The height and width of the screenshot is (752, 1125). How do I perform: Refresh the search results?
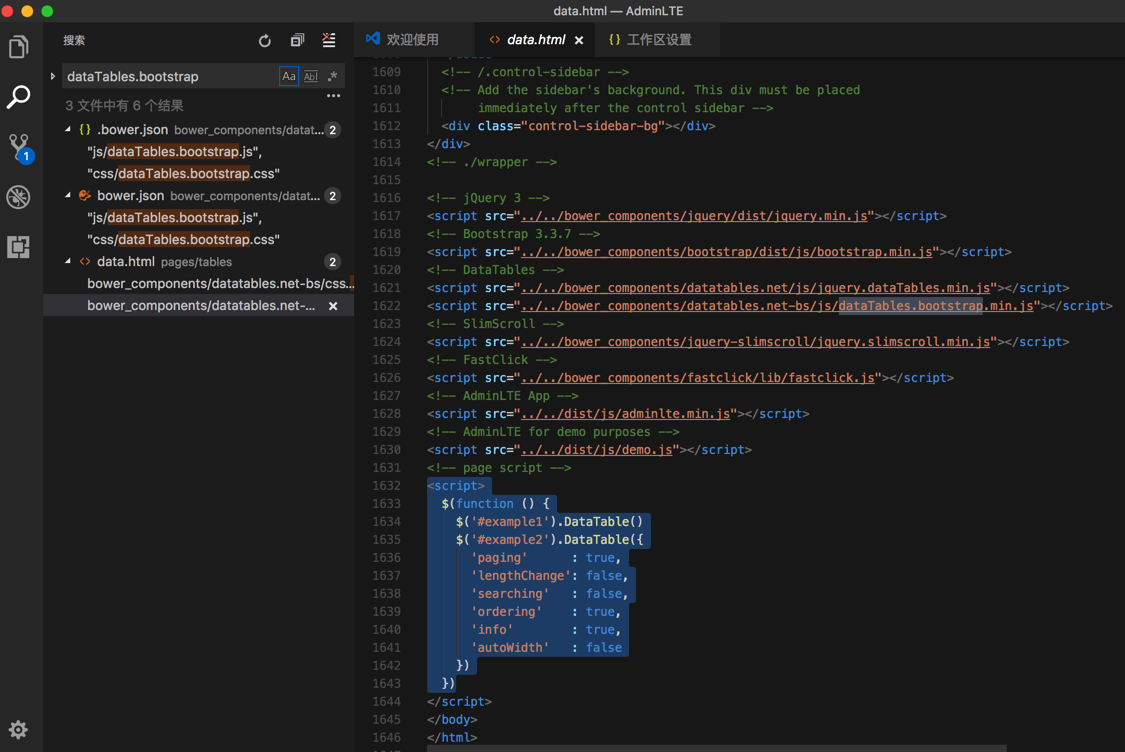coord(265,41)
